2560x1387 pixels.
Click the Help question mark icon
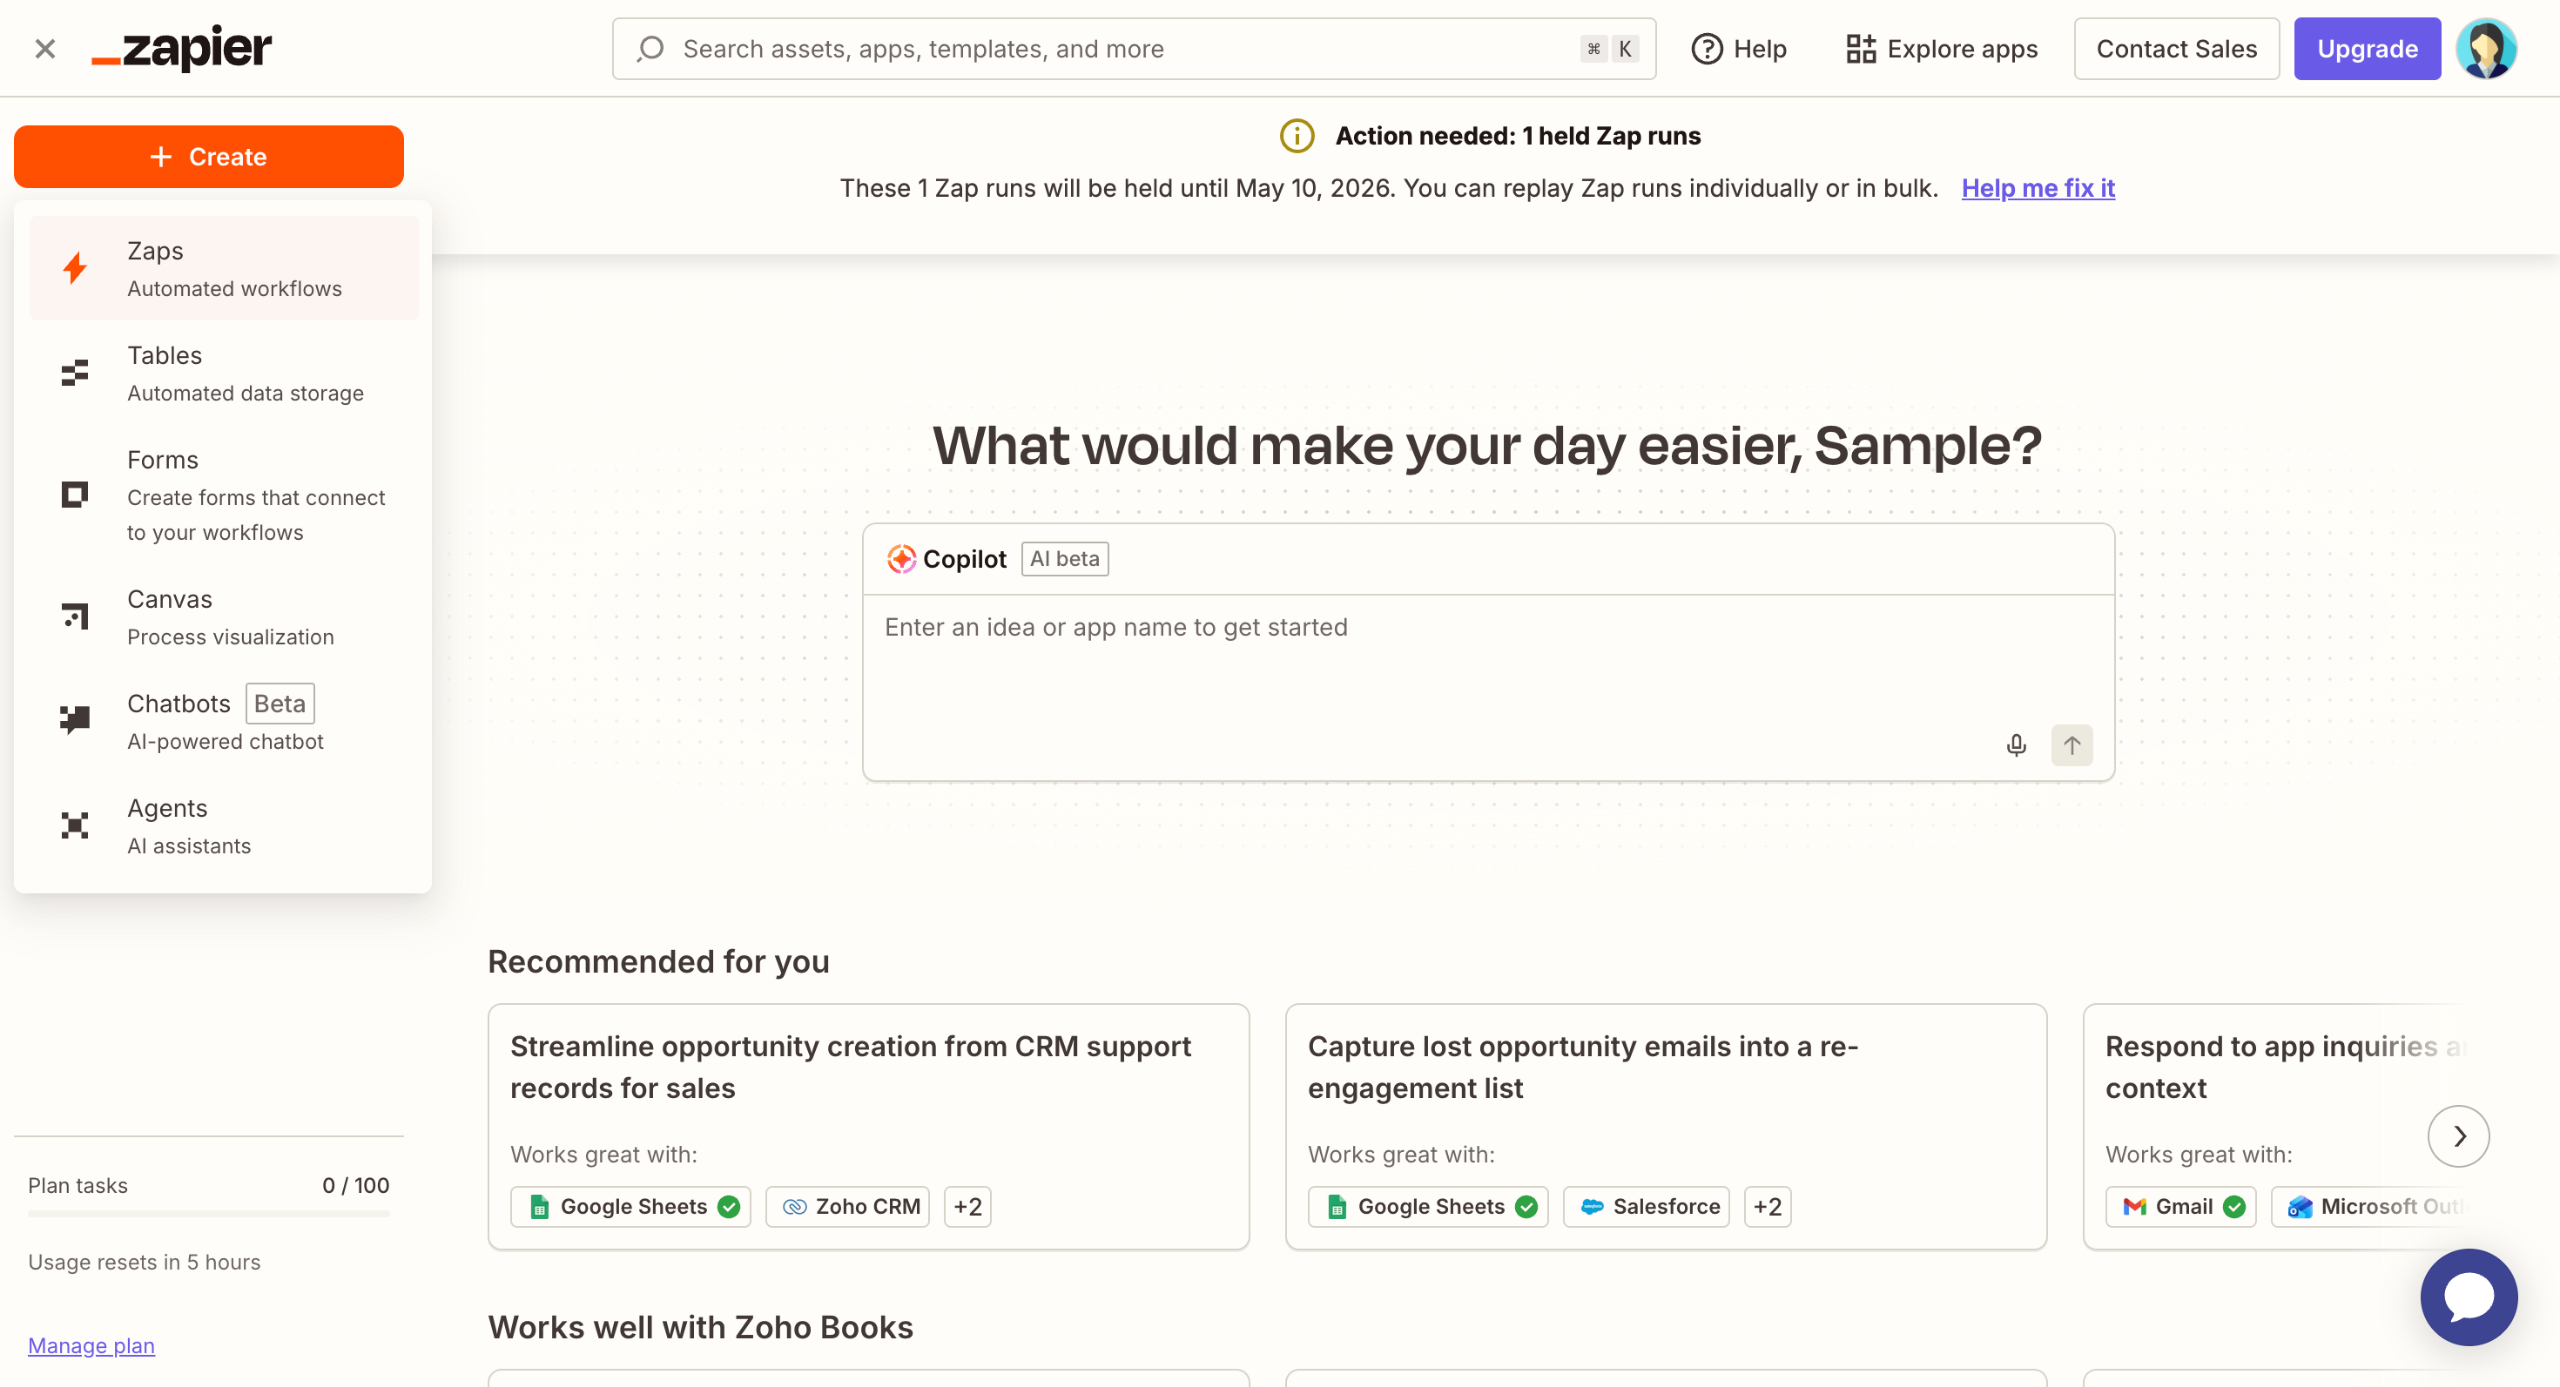[x=1707, y=48]
